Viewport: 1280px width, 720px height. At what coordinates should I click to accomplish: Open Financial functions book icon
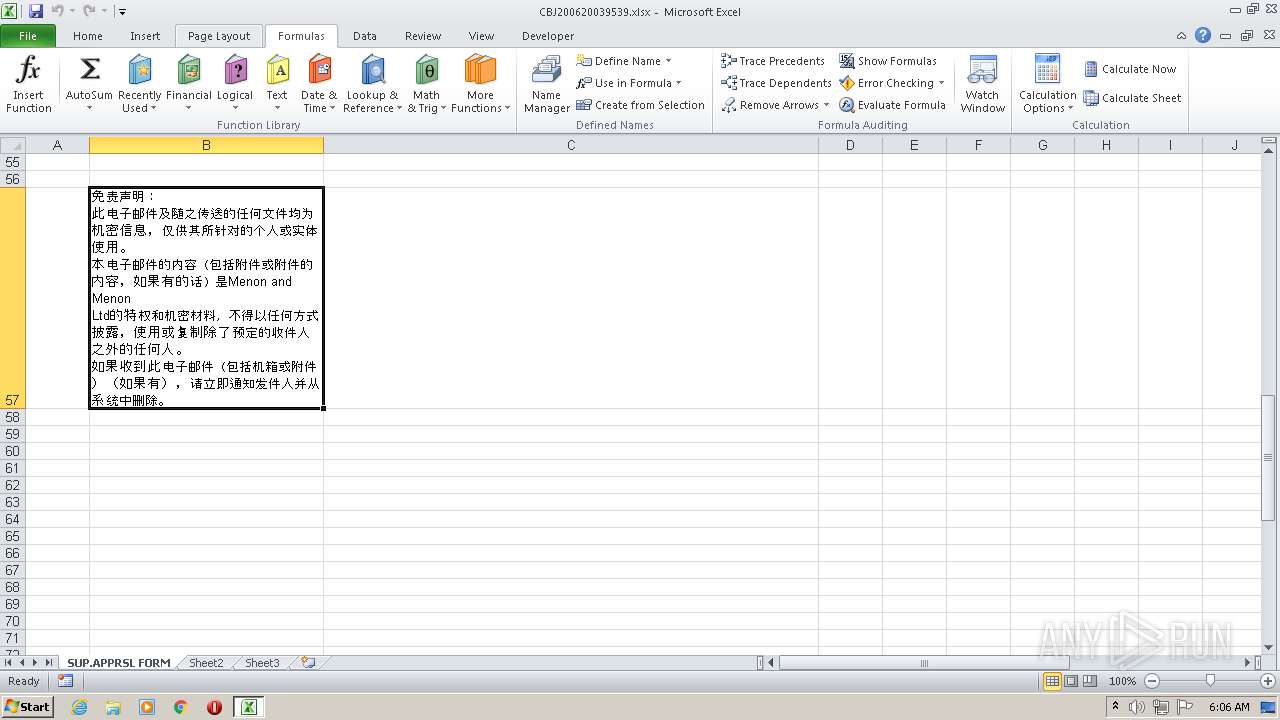click(189, 70)
